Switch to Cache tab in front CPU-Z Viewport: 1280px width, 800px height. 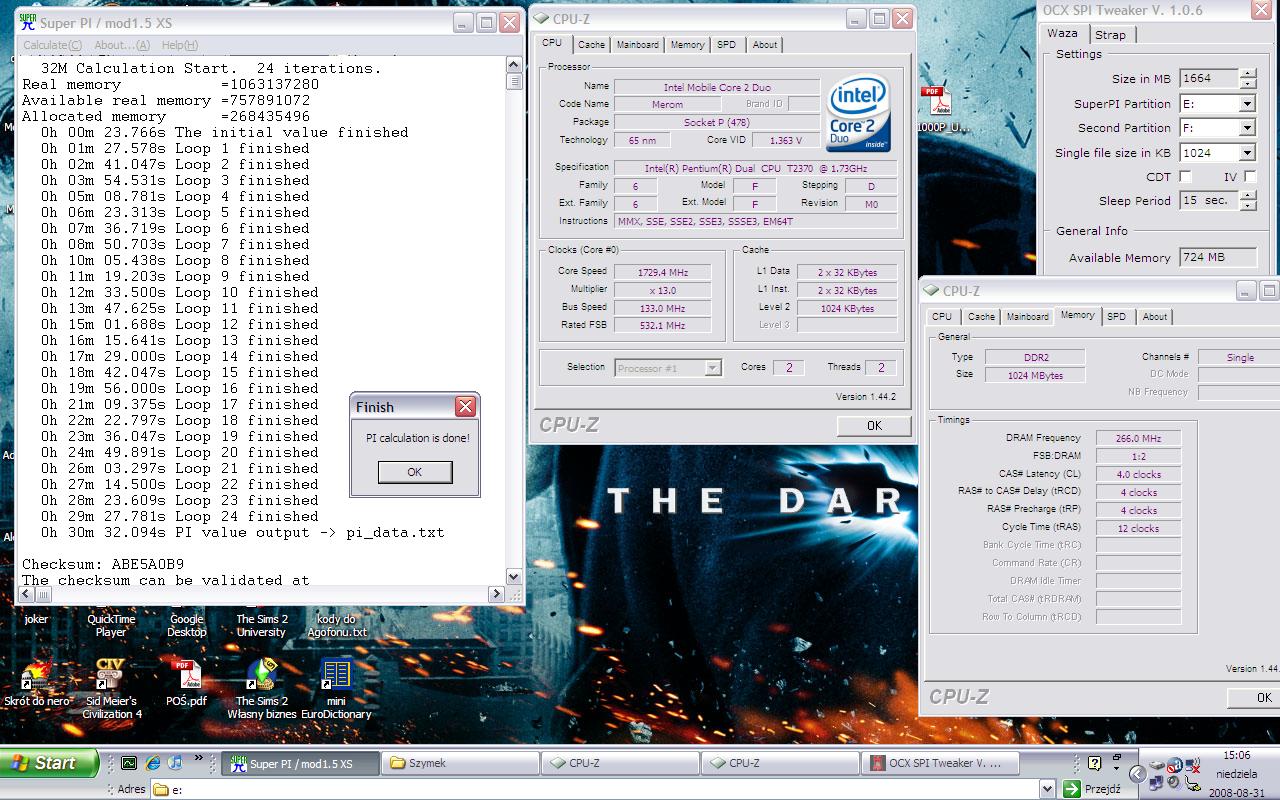(591, 45)
